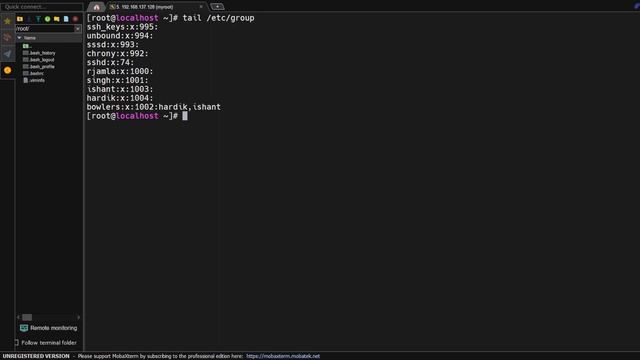Image resolution: width=640 pixels, height=360 pixels.
Task: Click the 'tail /etc/group' command text
Action: coord(218,18)
